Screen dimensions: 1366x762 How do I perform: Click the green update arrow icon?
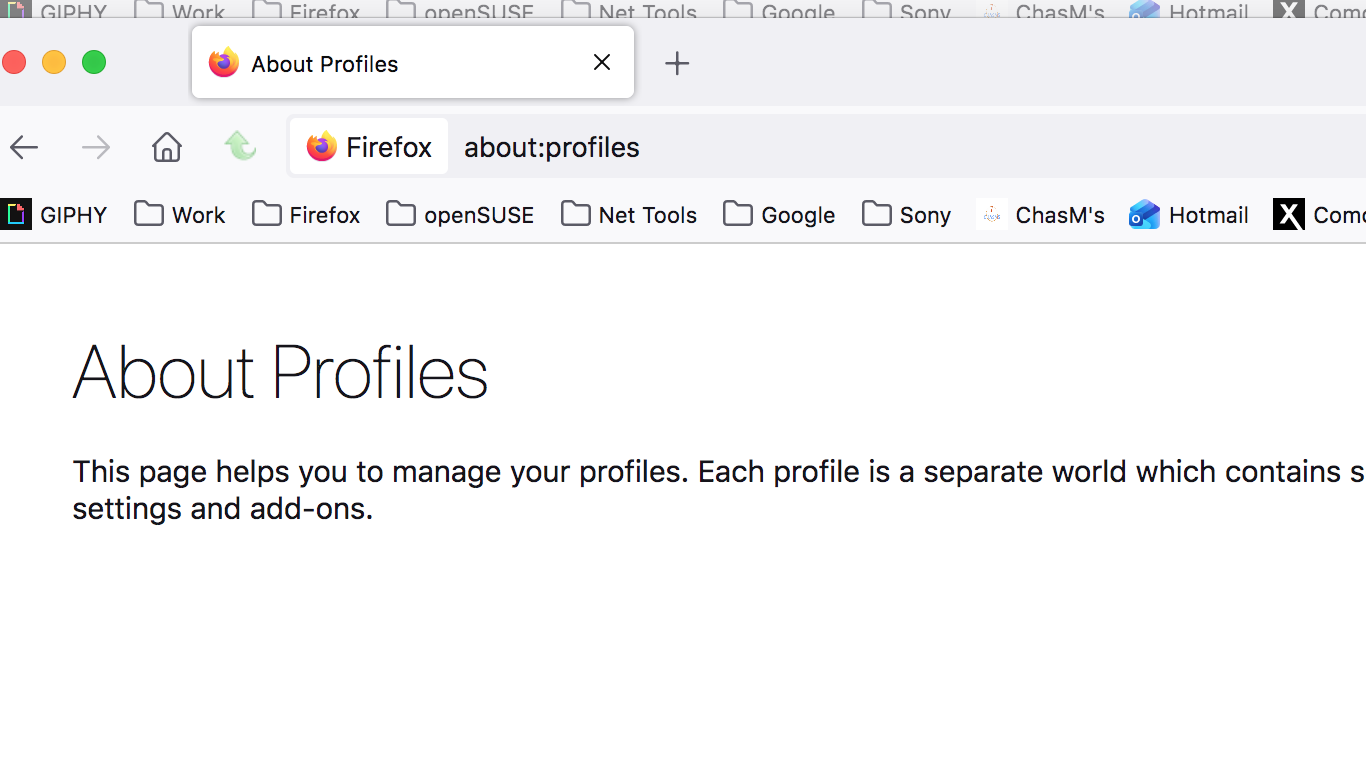click(240, 146)
